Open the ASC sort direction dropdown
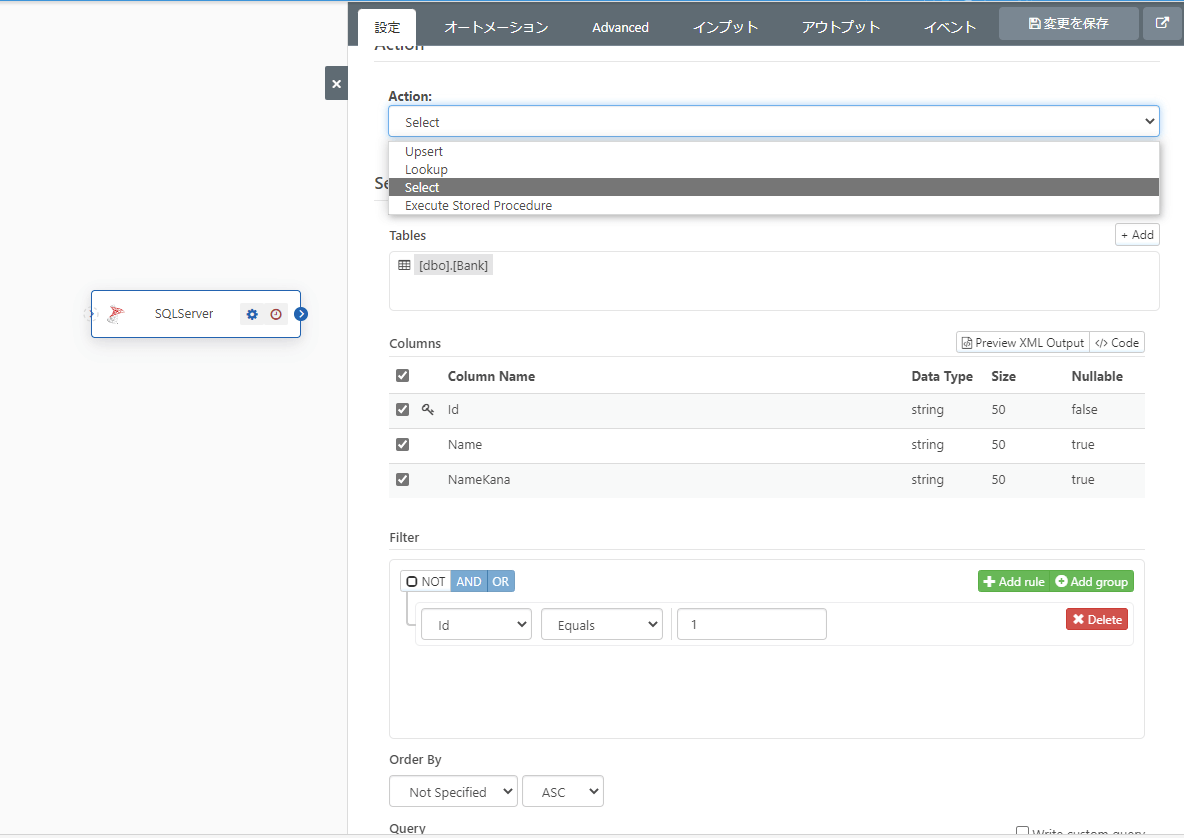This screenshot has height=838, width=1184. pyautogui.click(x=562, y=792)
